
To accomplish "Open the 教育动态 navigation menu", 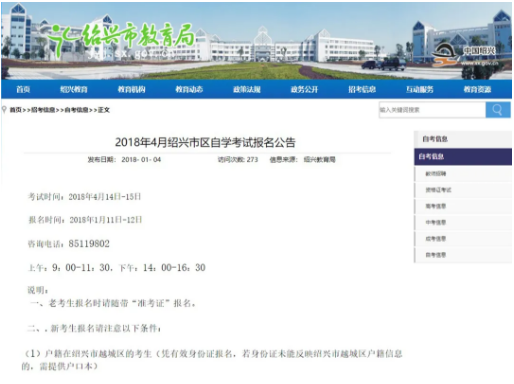I will pos(189,89).
